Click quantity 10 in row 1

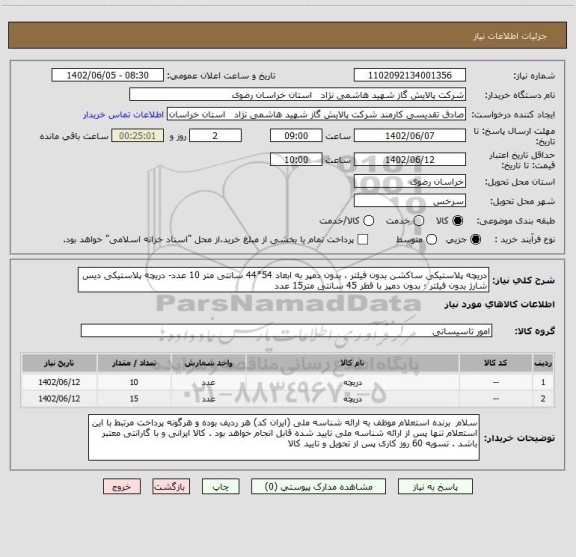pyautogui.click(x=134, y=382)
